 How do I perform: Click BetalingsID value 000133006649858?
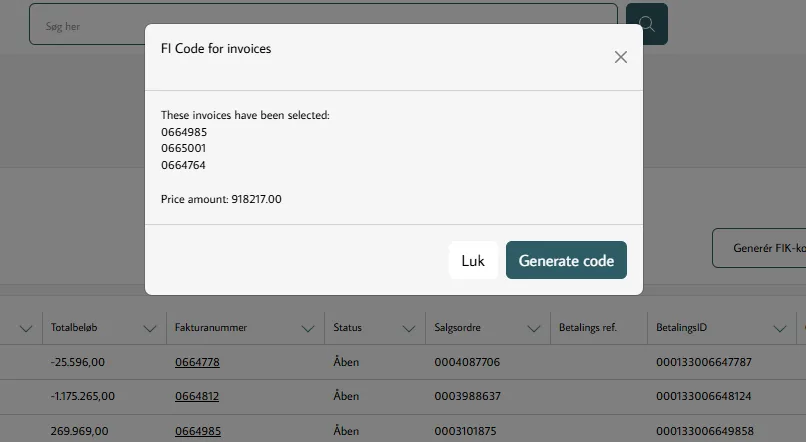(705, 431)
